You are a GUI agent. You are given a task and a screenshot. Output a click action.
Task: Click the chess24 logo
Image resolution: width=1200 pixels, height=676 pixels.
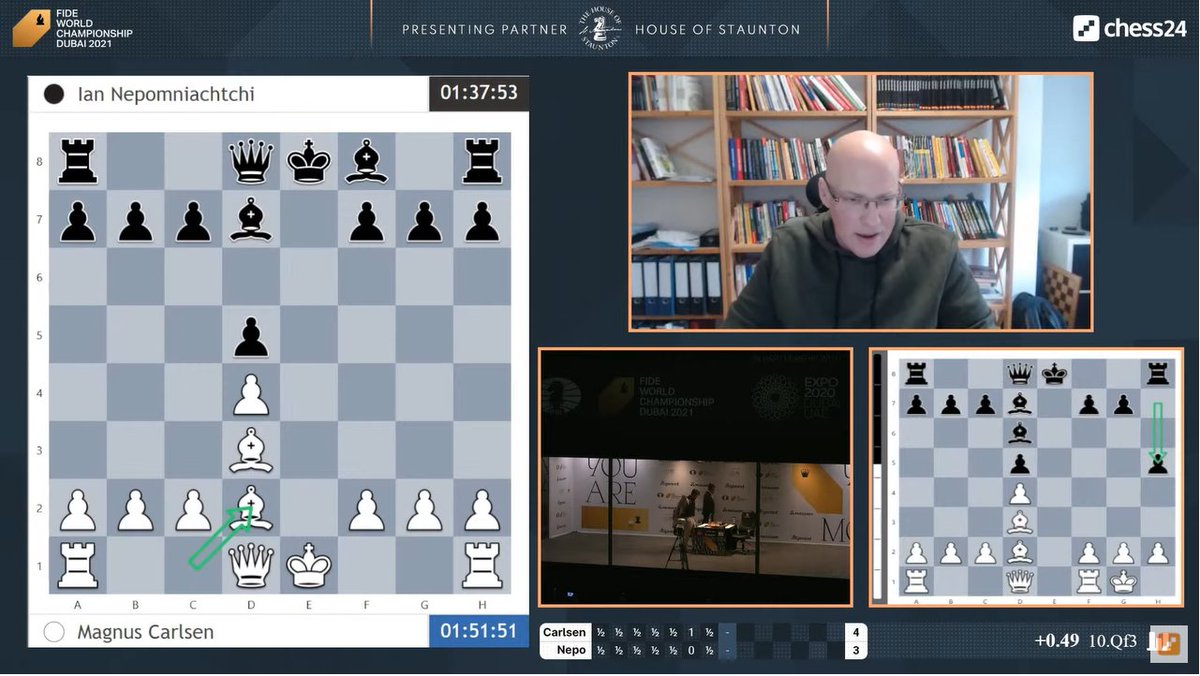click(x=1130, y=28)
